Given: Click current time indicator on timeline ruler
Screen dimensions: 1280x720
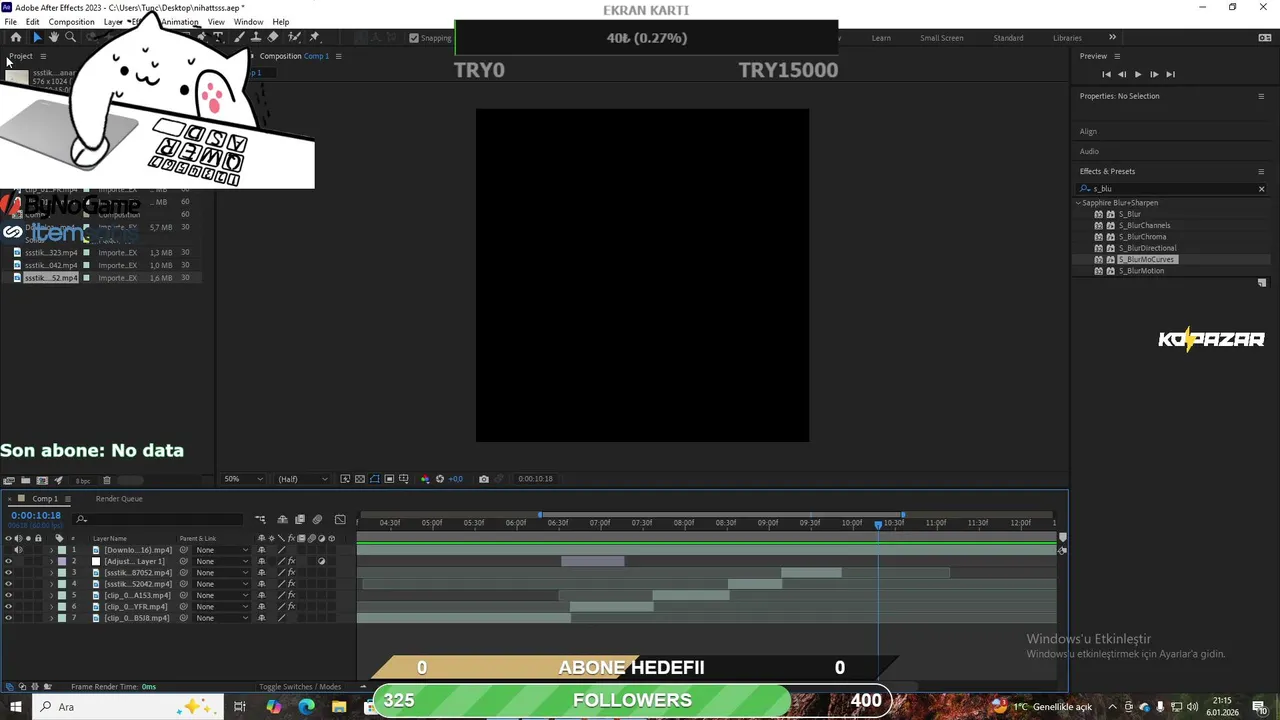Looking at the screenshot, I should click(x=878, y=523).
